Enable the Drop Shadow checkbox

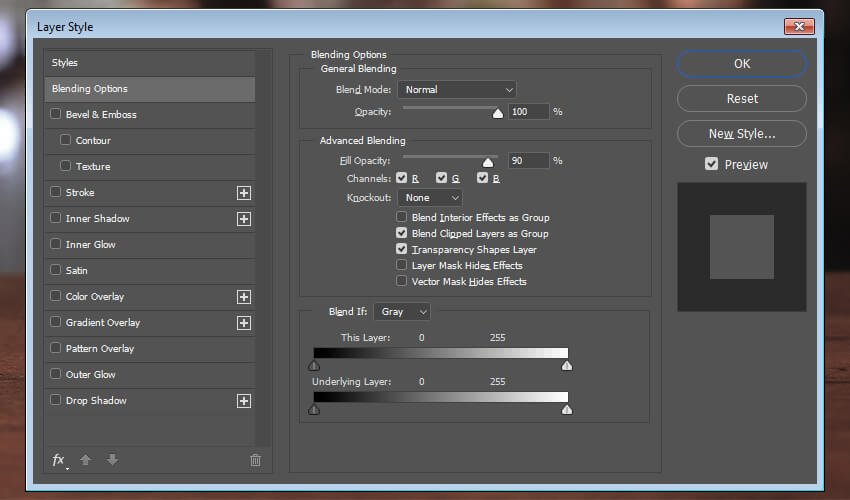click(x=55, y=400)
